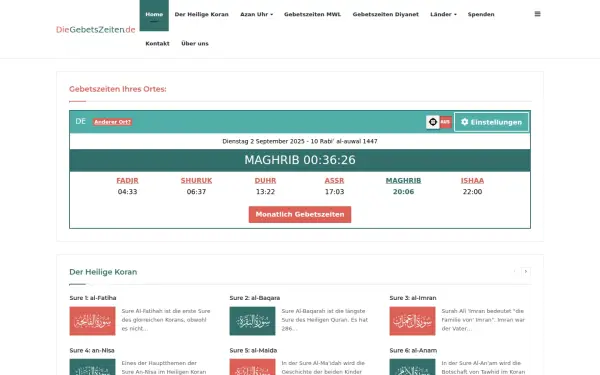The height and width of the screenshot is (375, 600).
Task: Click the Sure 3: al-Imran title
Action: (x=412, y=298)
